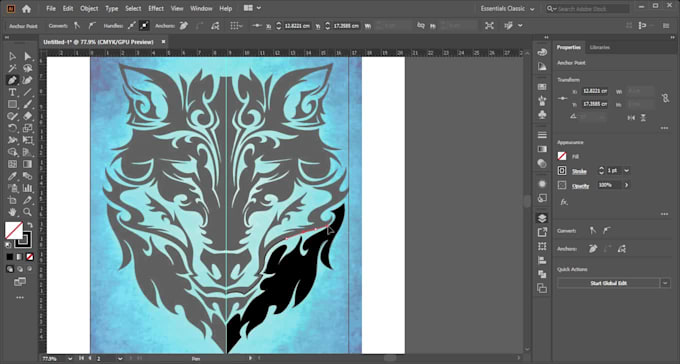Viewport: 680px width, 364px height.
Task: Choose the Eraser tool
Action: pyautogui.click(x=28, y=116)
